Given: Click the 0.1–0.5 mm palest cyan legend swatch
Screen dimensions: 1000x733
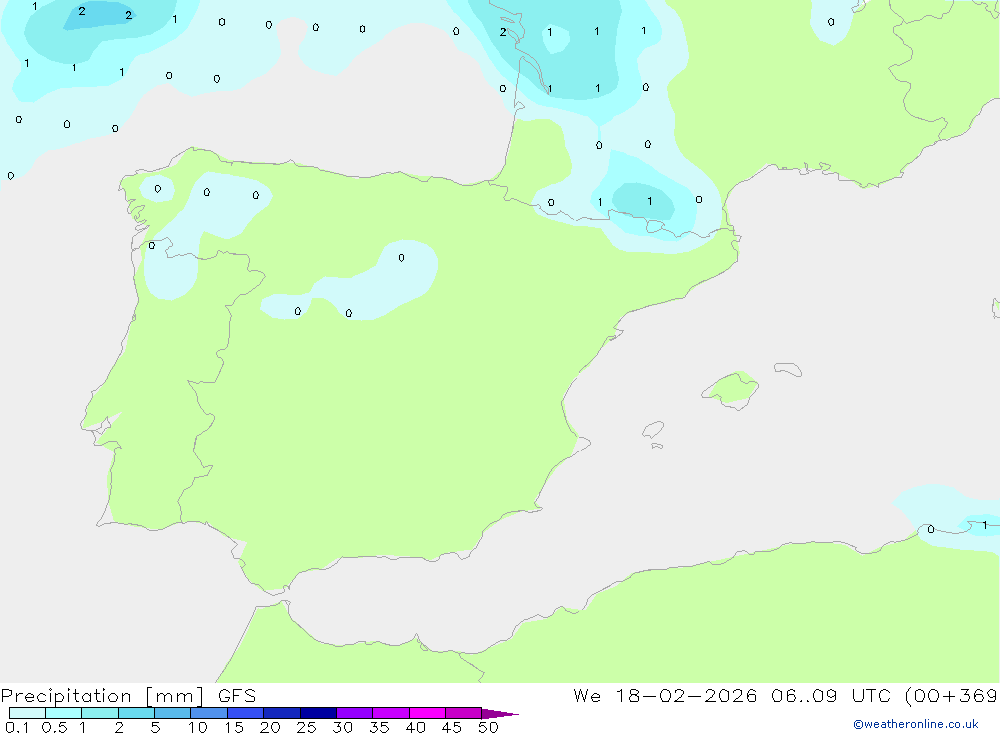Looking at the screenshot, I should tap(27, 713).
